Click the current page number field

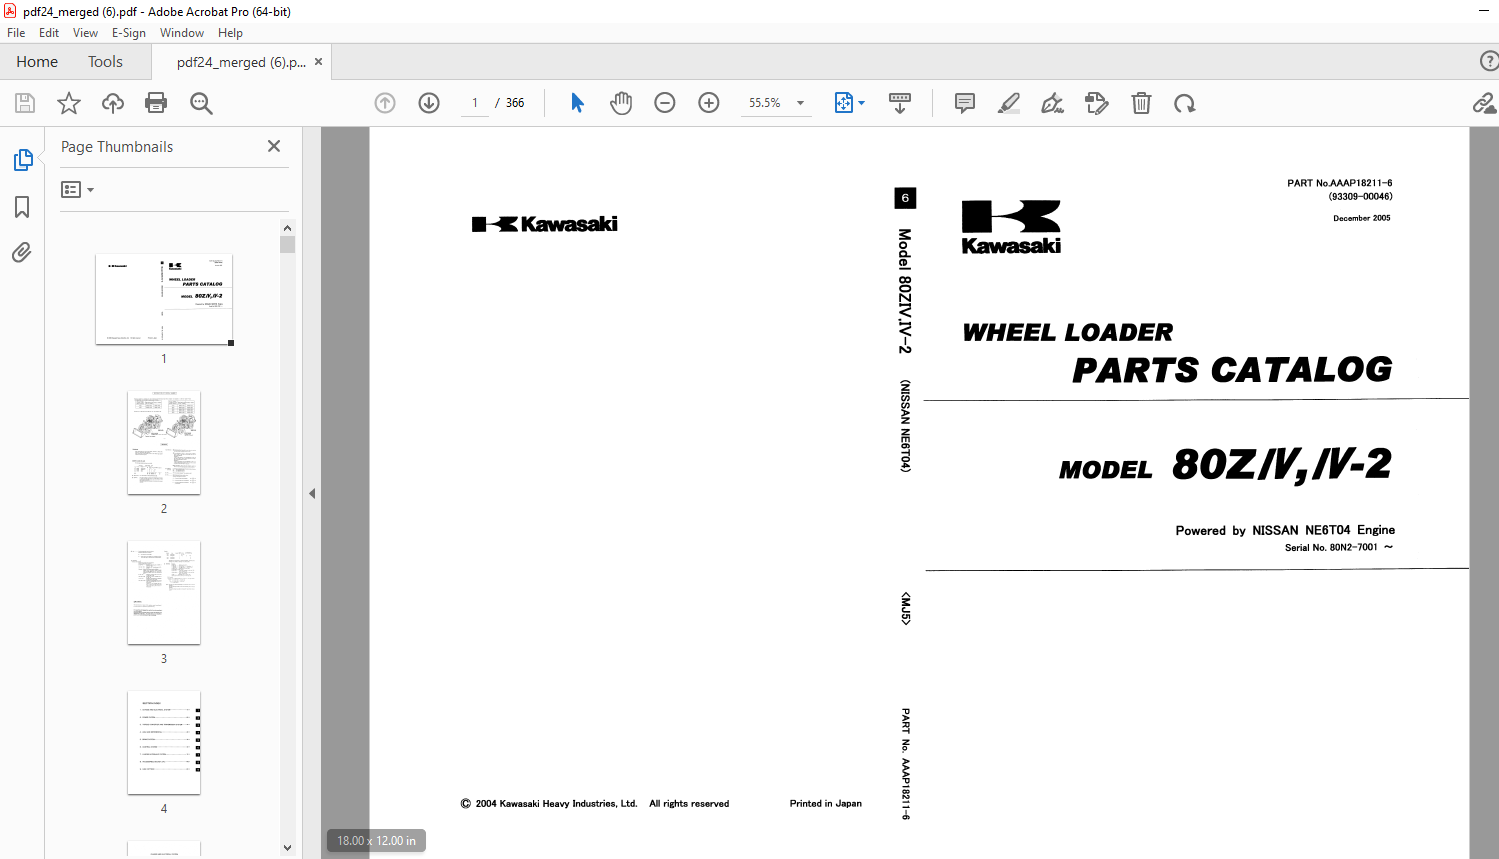click(x=475, y=103)
